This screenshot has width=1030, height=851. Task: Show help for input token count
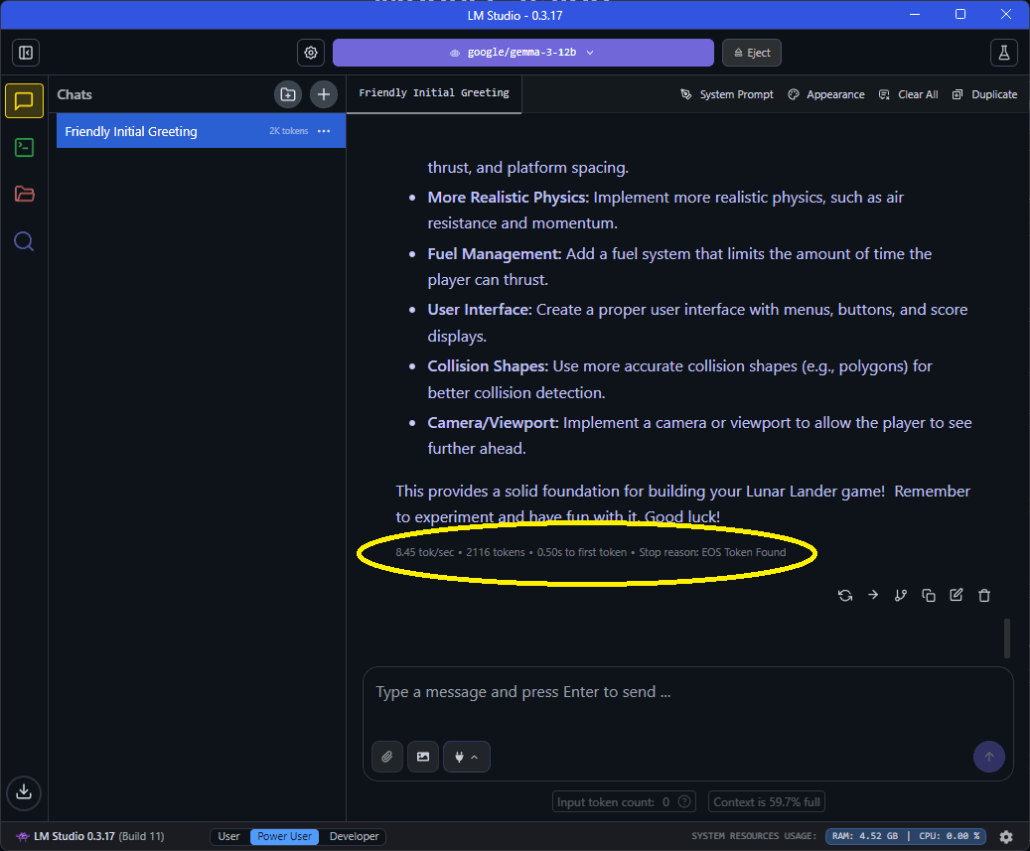[684, 802]
